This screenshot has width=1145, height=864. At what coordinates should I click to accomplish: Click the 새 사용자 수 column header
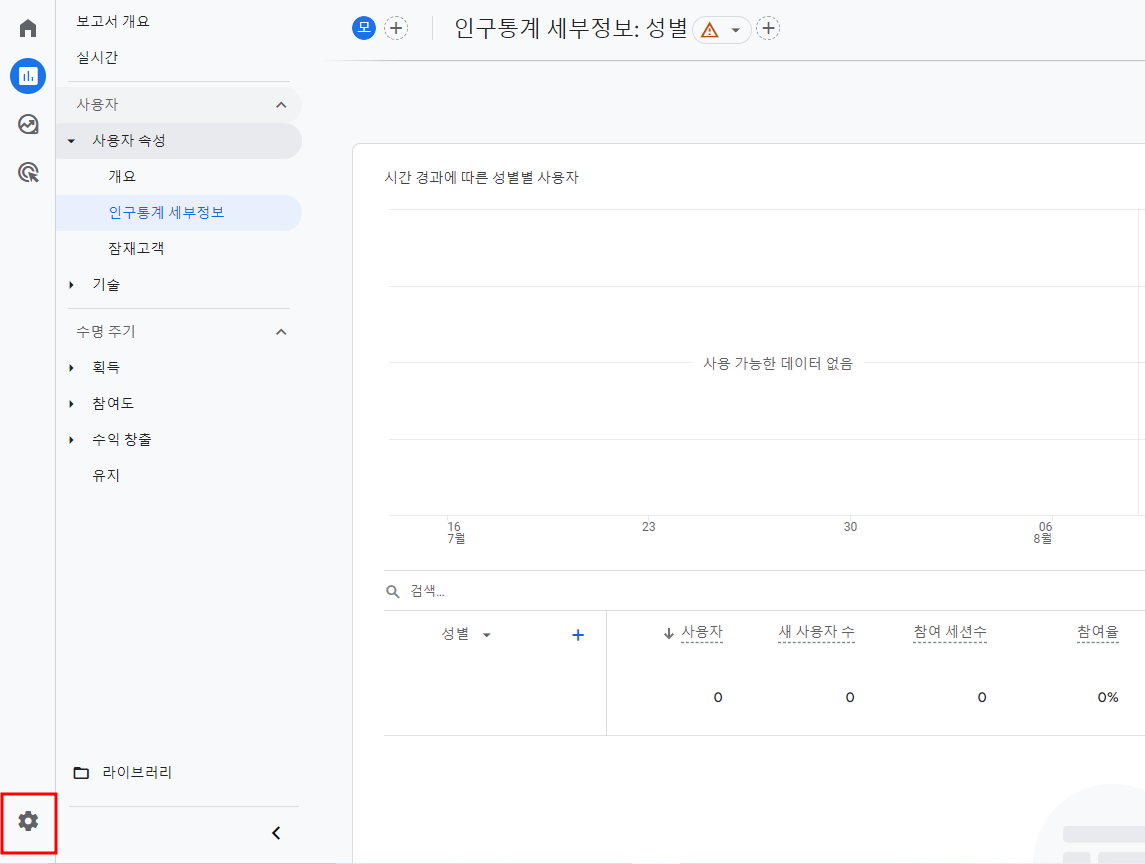pyautogui.click(x=816, y=632)
